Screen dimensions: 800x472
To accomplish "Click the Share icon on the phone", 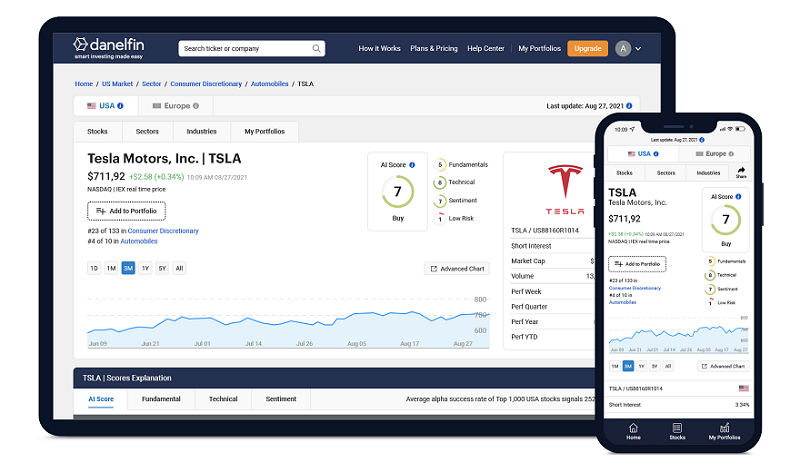I will [741, 171].
